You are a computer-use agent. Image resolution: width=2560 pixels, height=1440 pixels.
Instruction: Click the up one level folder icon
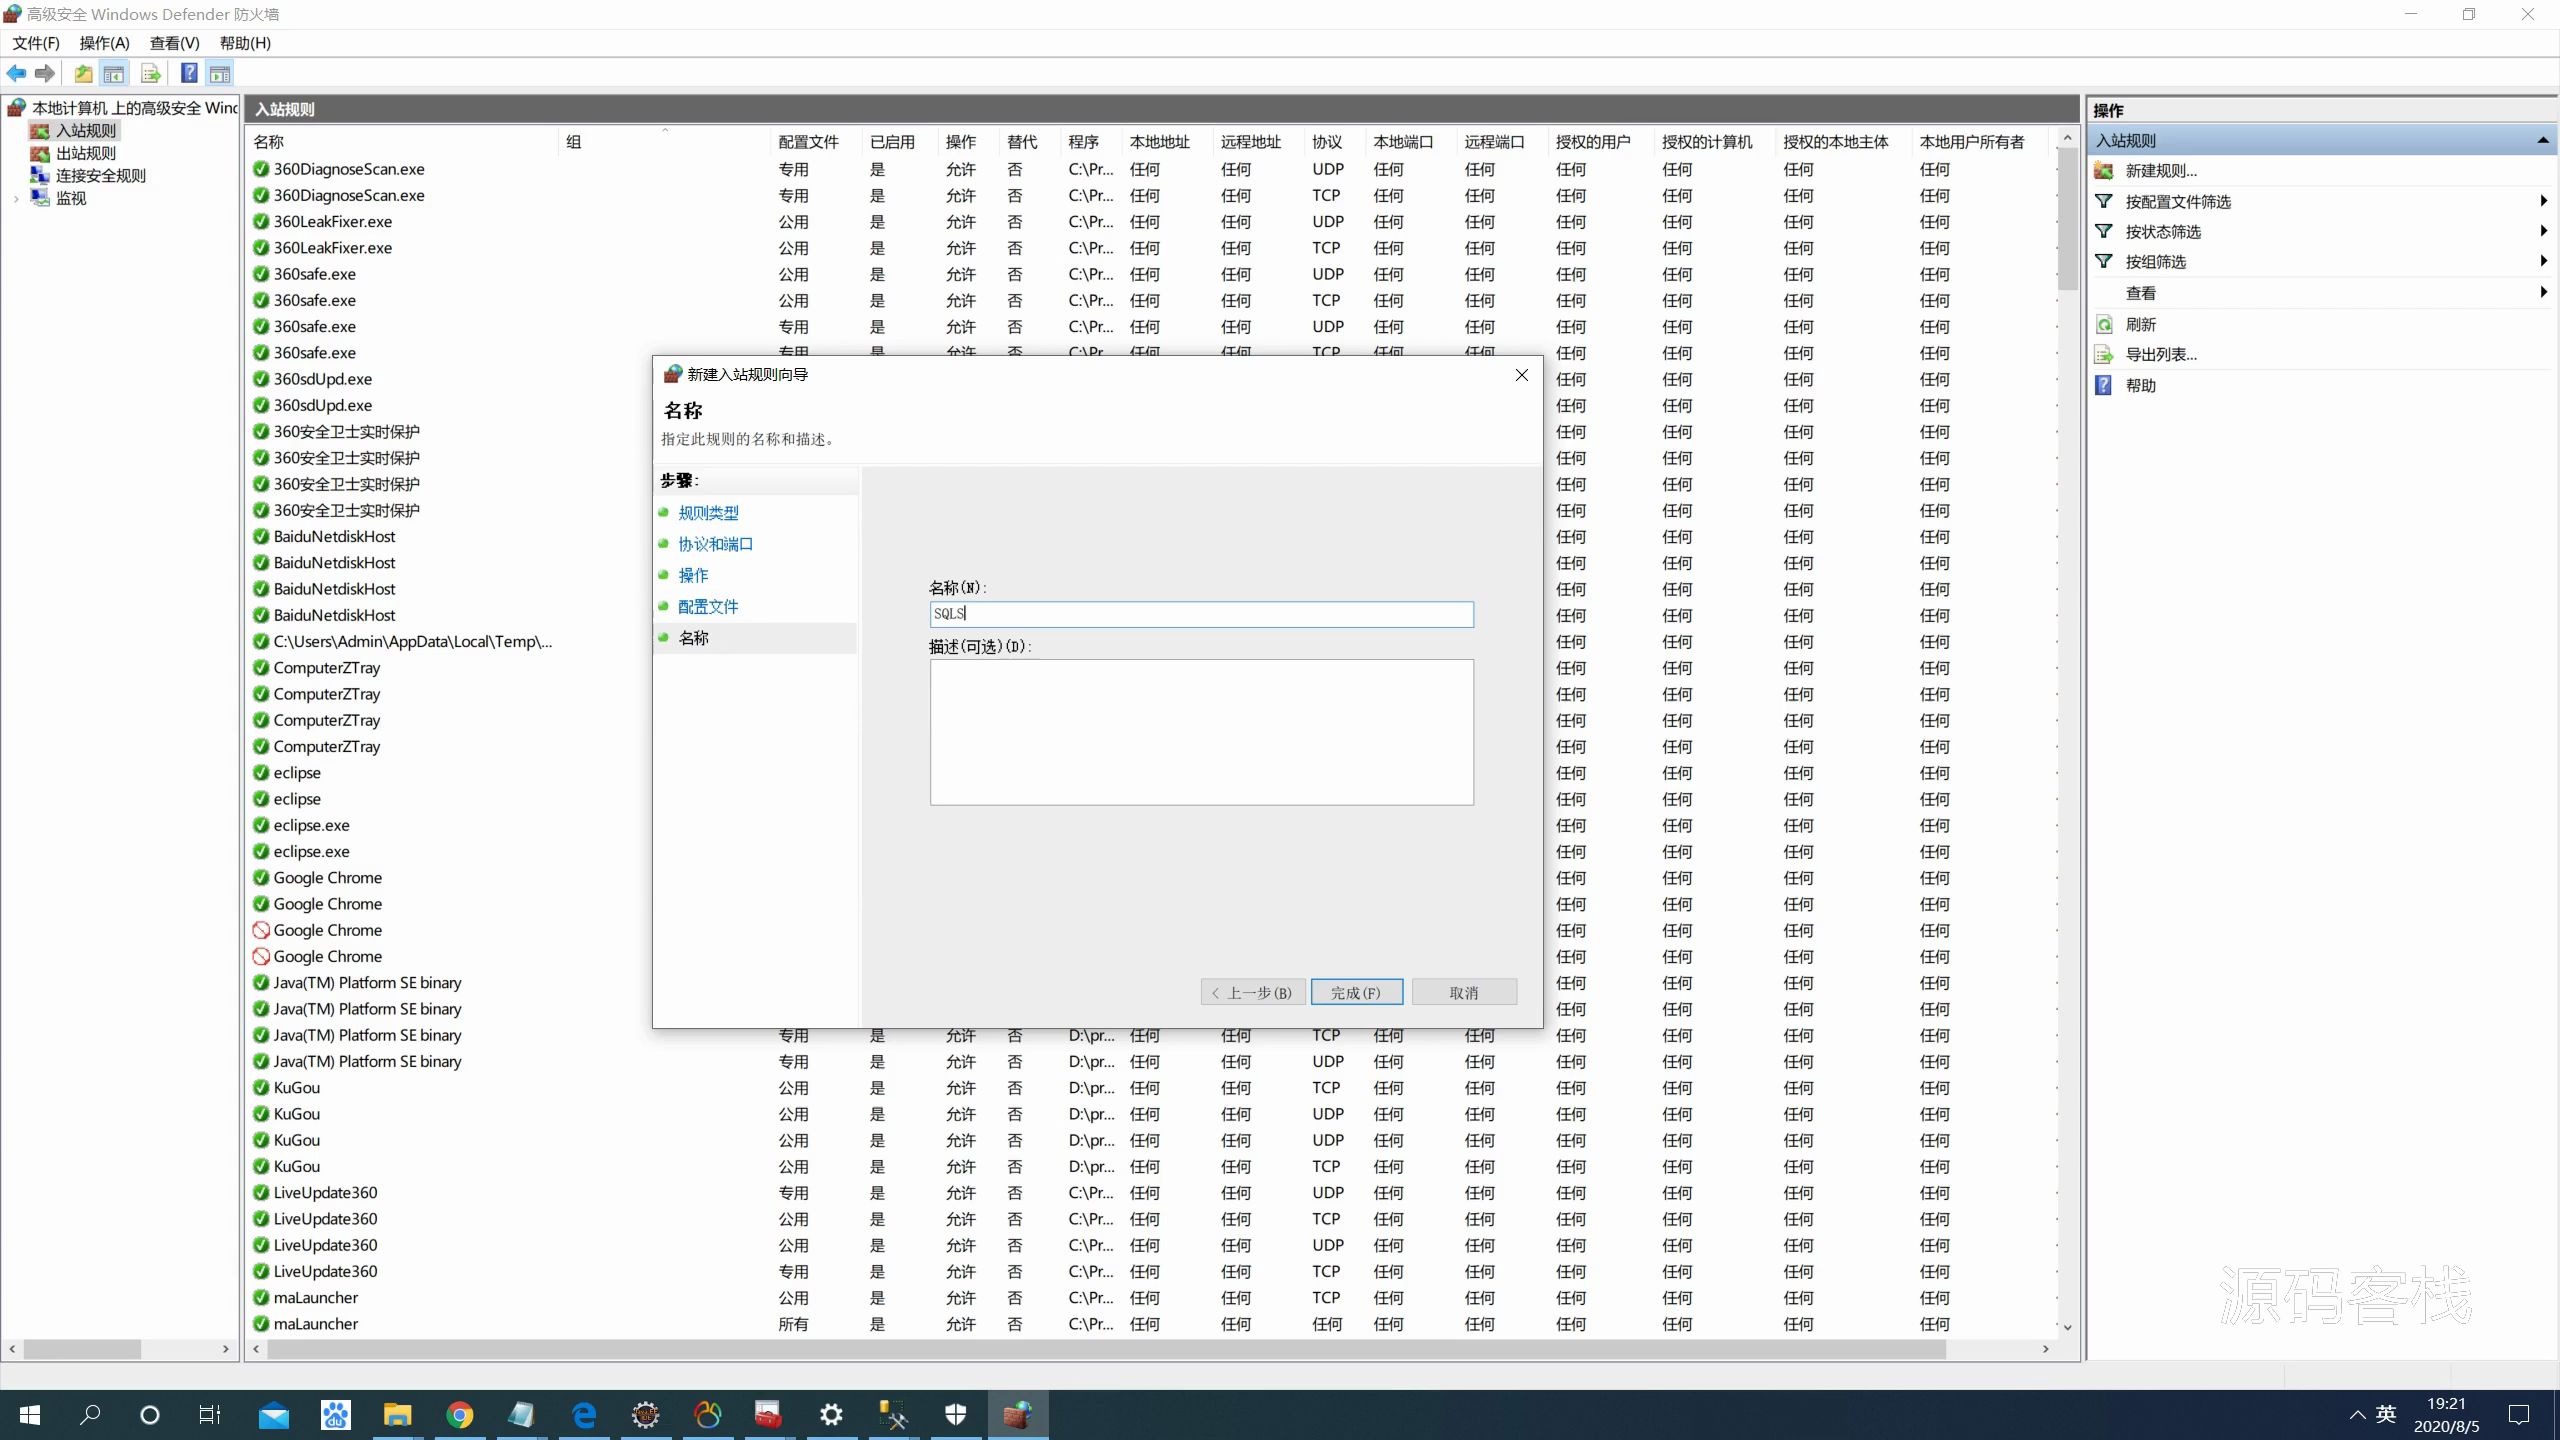tap(83, 73)
